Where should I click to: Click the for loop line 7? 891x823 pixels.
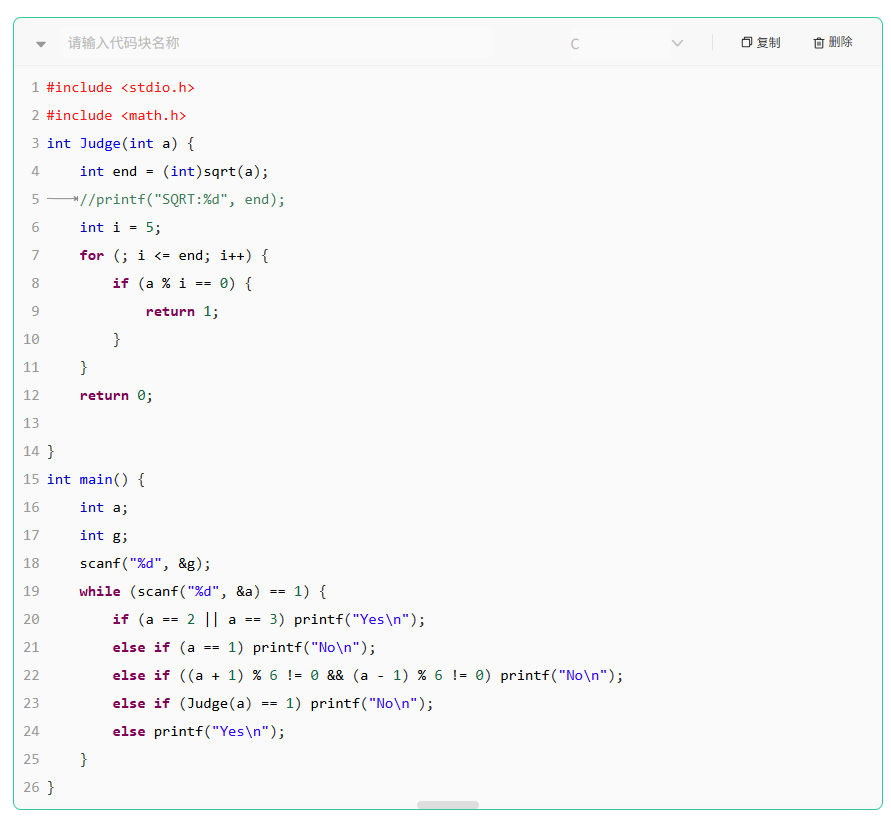(174, 255)
